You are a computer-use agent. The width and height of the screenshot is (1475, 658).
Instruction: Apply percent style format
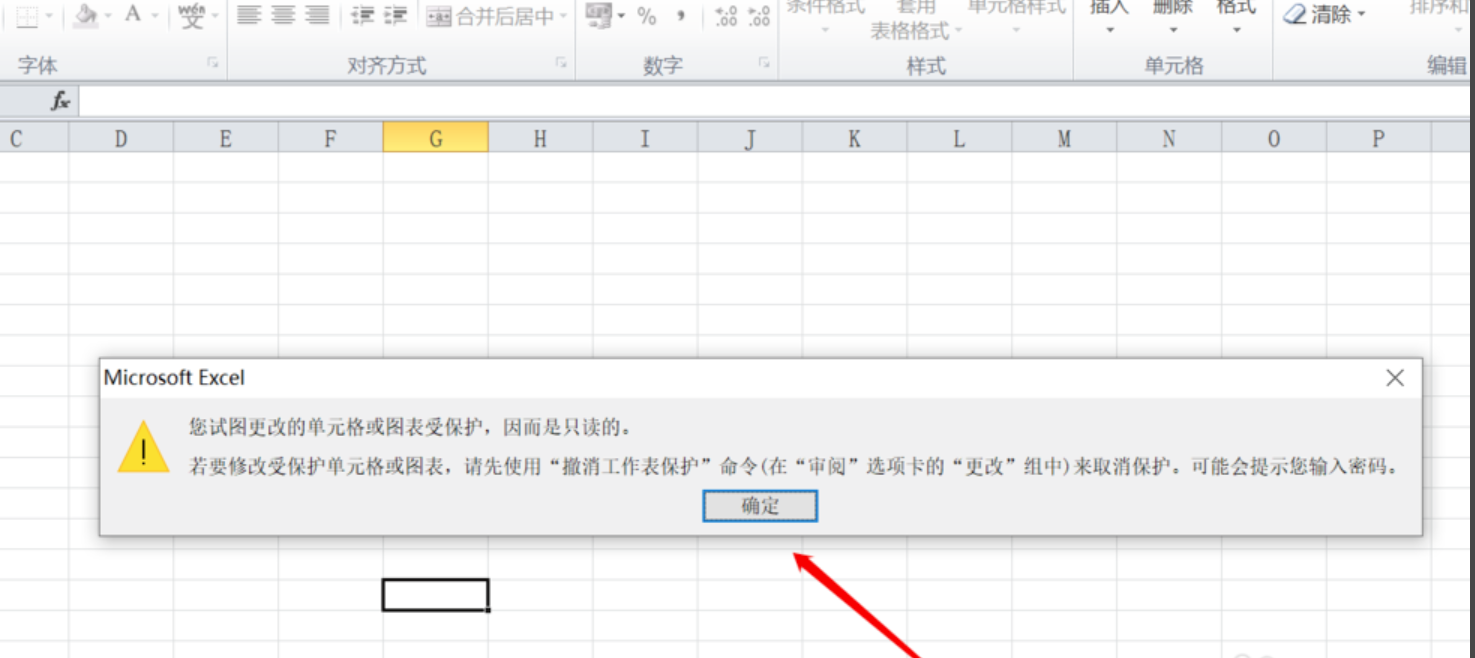coord(647,16)
